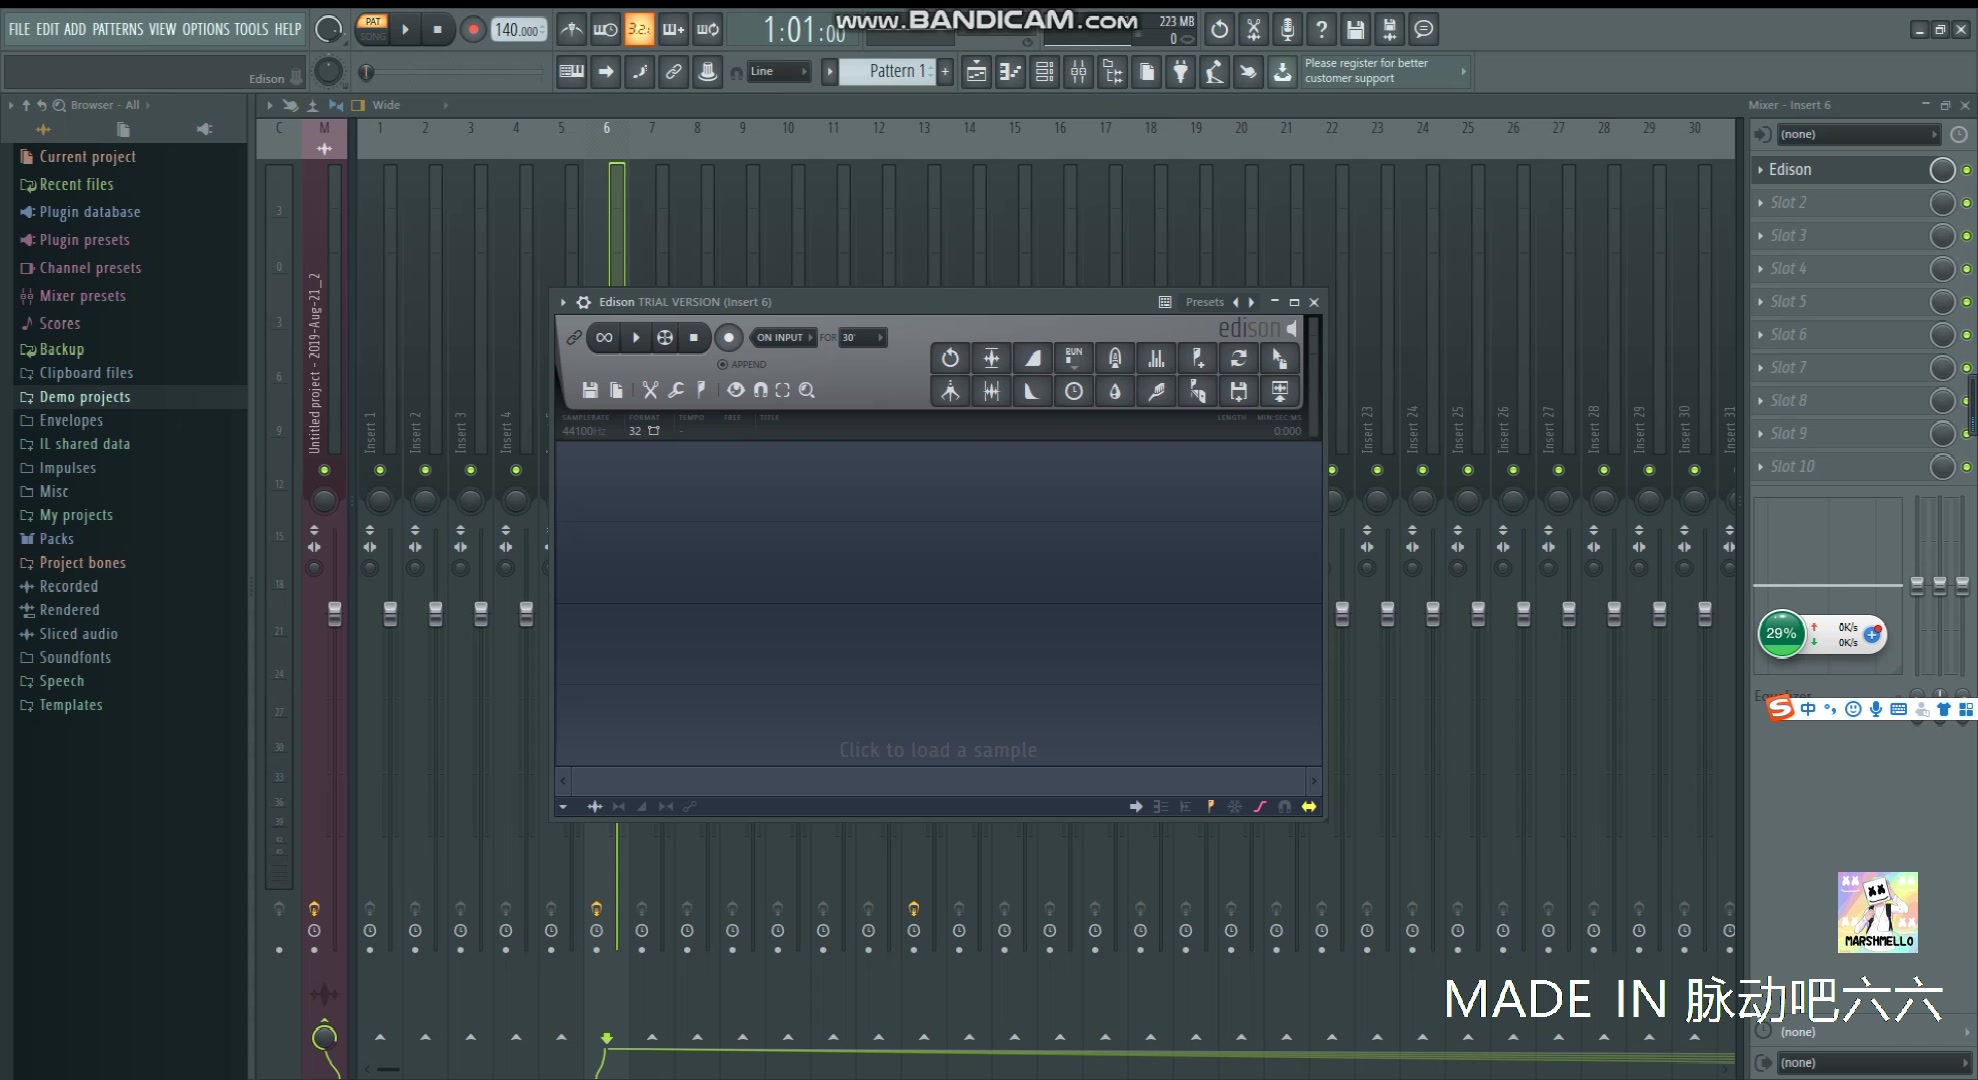Click the Edison noise removal brush tool

click(1156, 391)
